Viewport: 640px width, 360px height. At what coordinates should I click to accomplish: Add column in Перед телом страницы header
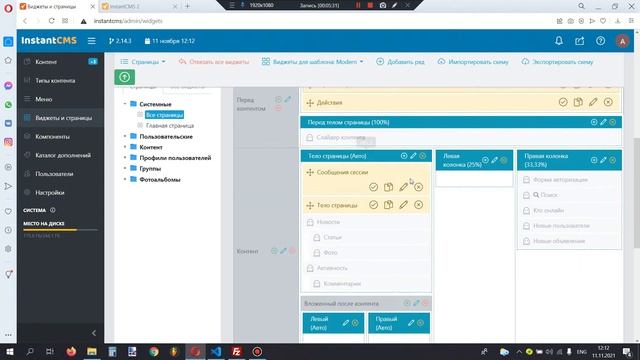594,122
